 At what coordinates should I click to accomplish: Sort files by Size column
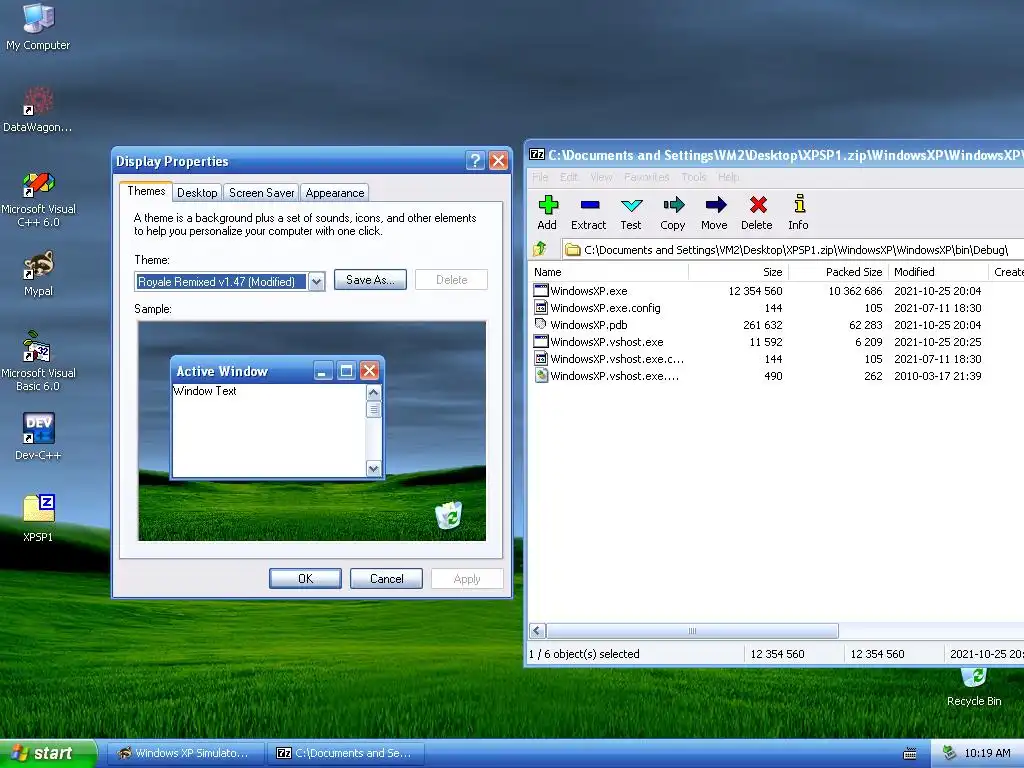pos(739,272)
